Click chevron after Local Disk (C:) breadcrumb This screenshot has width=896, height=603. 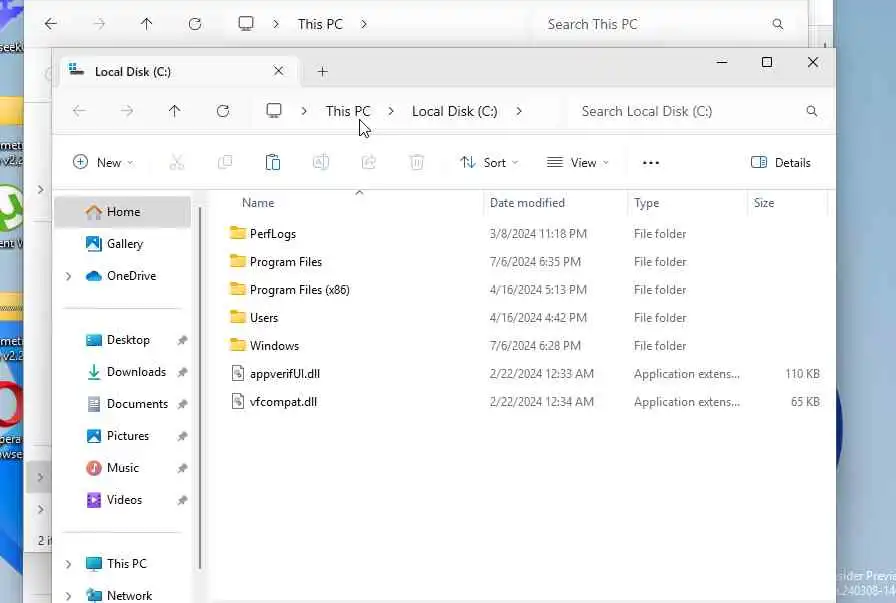click(x=519, y=111)
